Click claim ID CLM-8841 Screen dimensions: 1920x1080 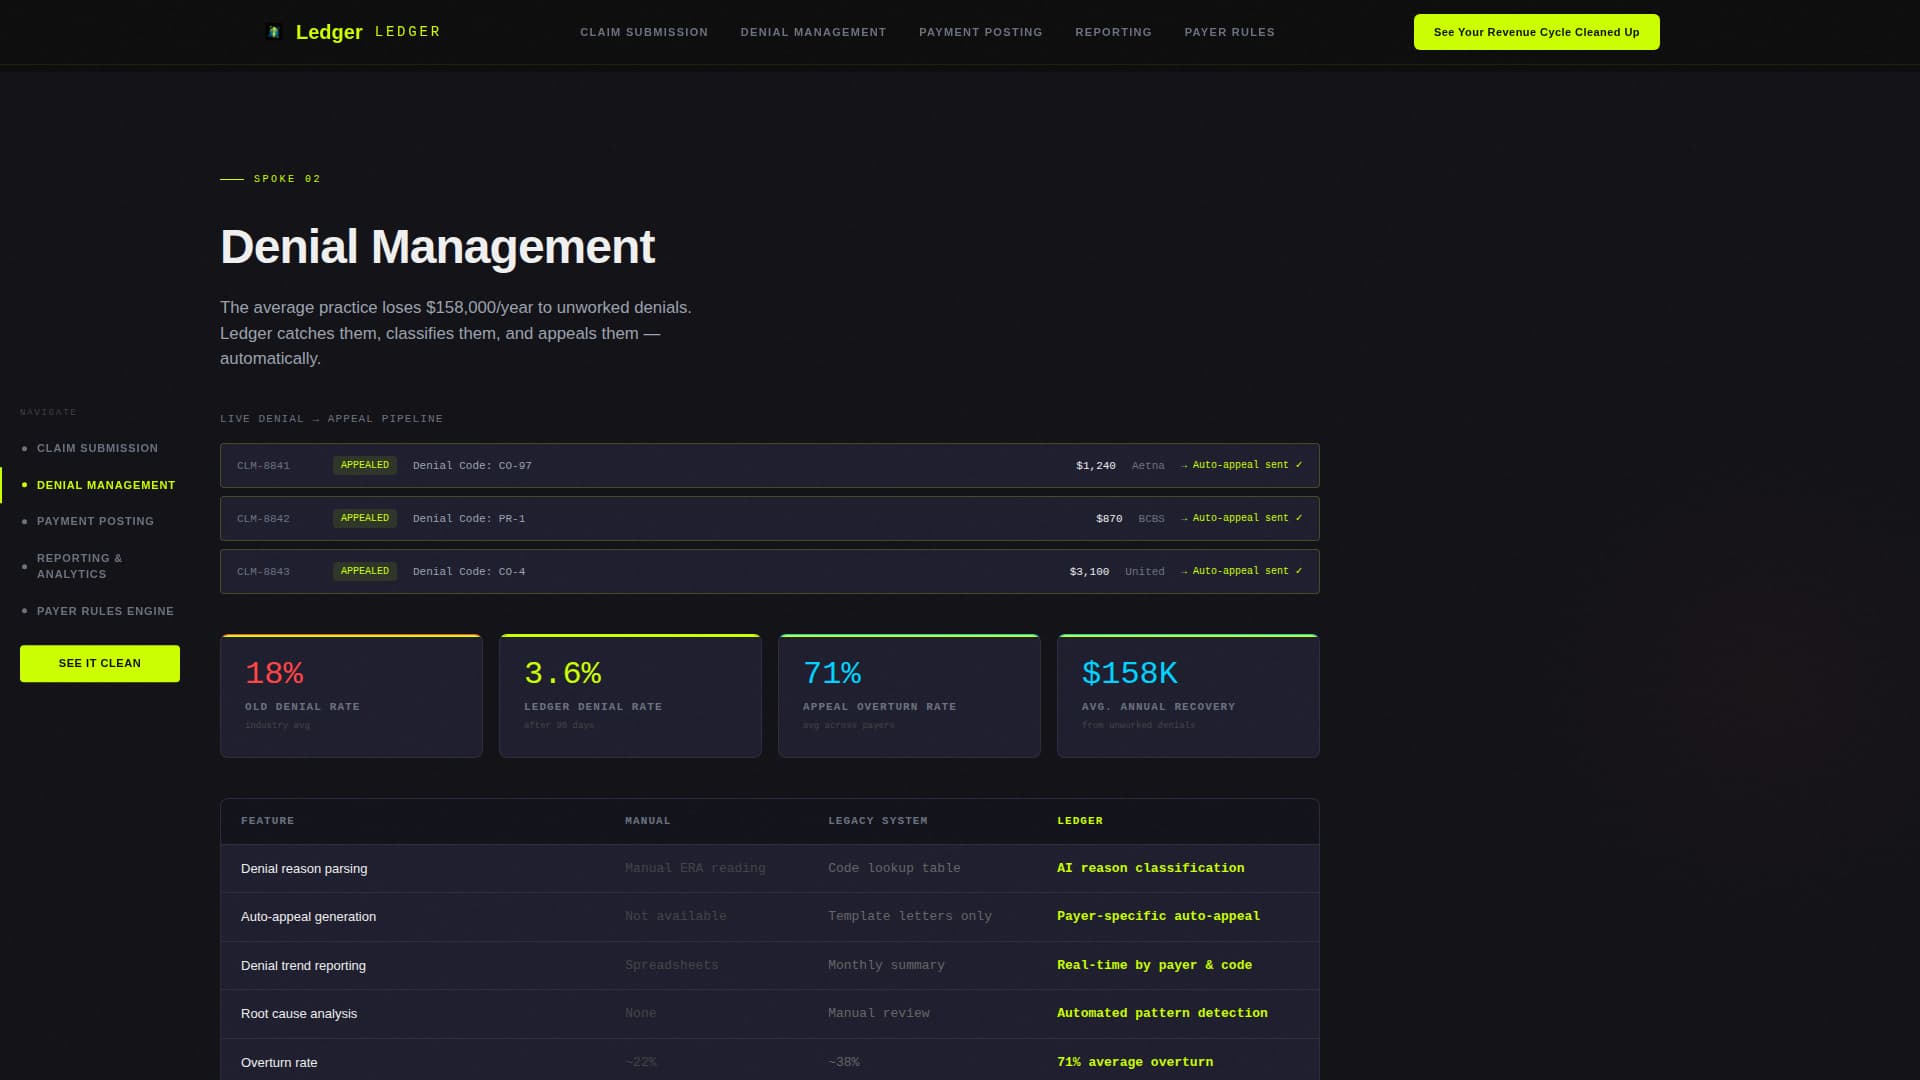pos(263,465)
